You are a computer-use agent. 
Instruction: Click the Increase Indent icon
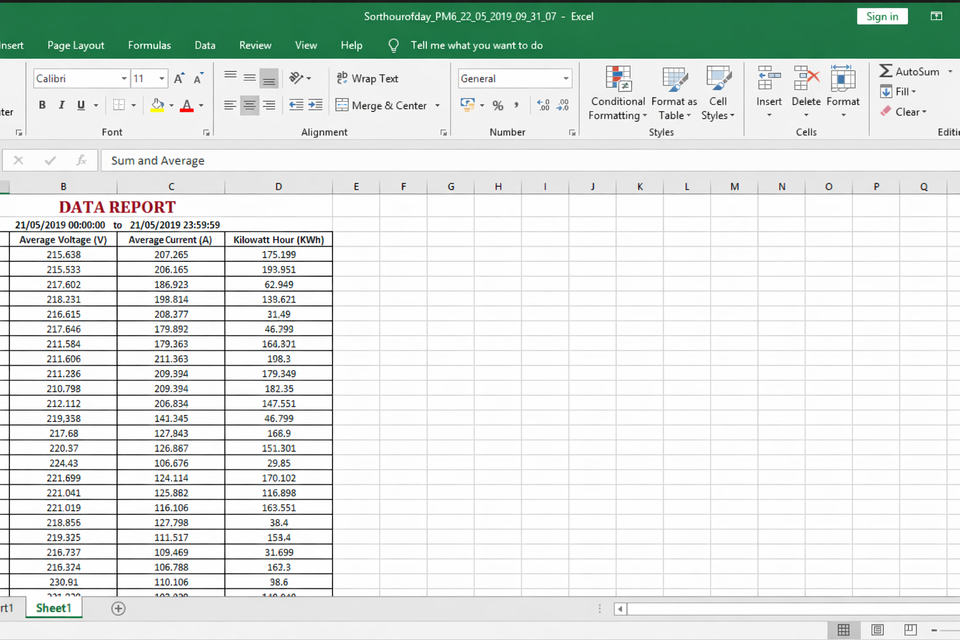pos(316,105)
